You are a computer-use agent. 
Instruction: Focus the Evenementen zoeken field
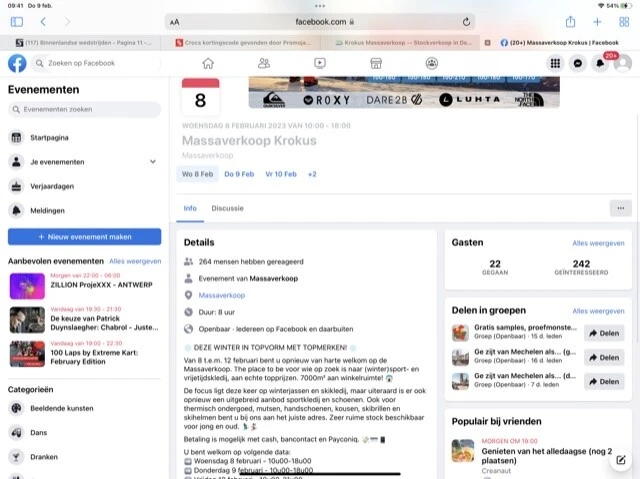click(x=84, y=109)
